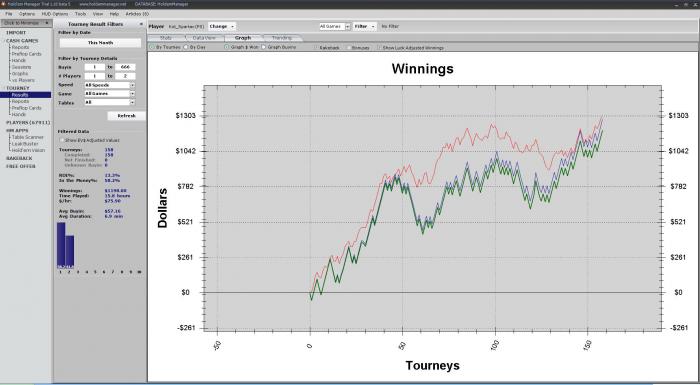
Task: Select CASH GAMES in the sidebar
Action: pyautogui.click(x=22, y=41)
